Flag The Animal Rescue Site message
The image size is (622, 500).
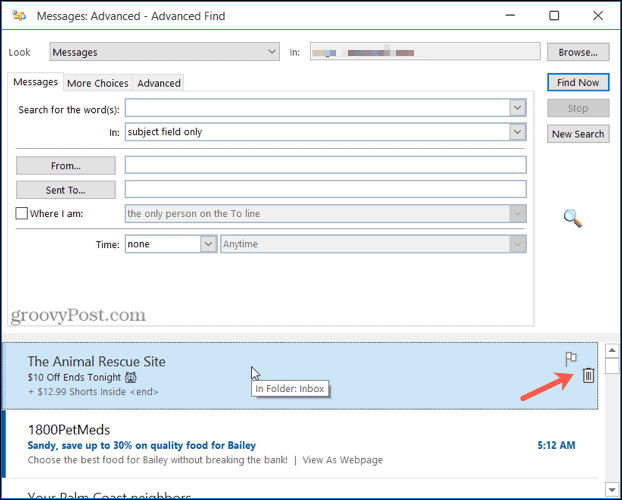coord(571,359)
